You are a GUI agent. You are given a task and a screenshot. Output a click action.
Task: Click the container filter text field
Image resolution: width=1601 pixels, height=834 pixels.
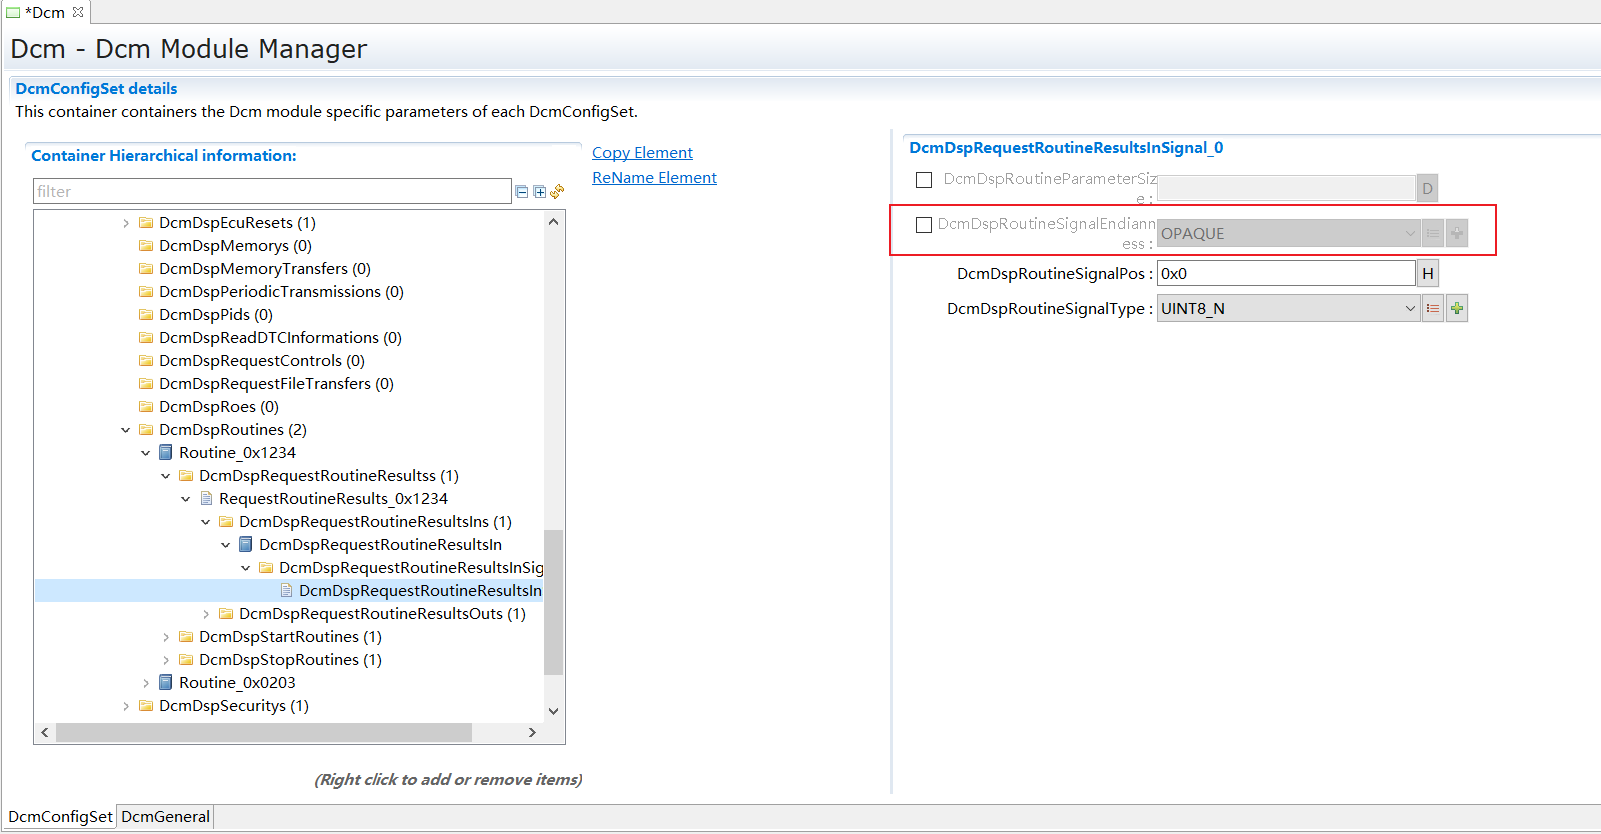coord(272,192)
